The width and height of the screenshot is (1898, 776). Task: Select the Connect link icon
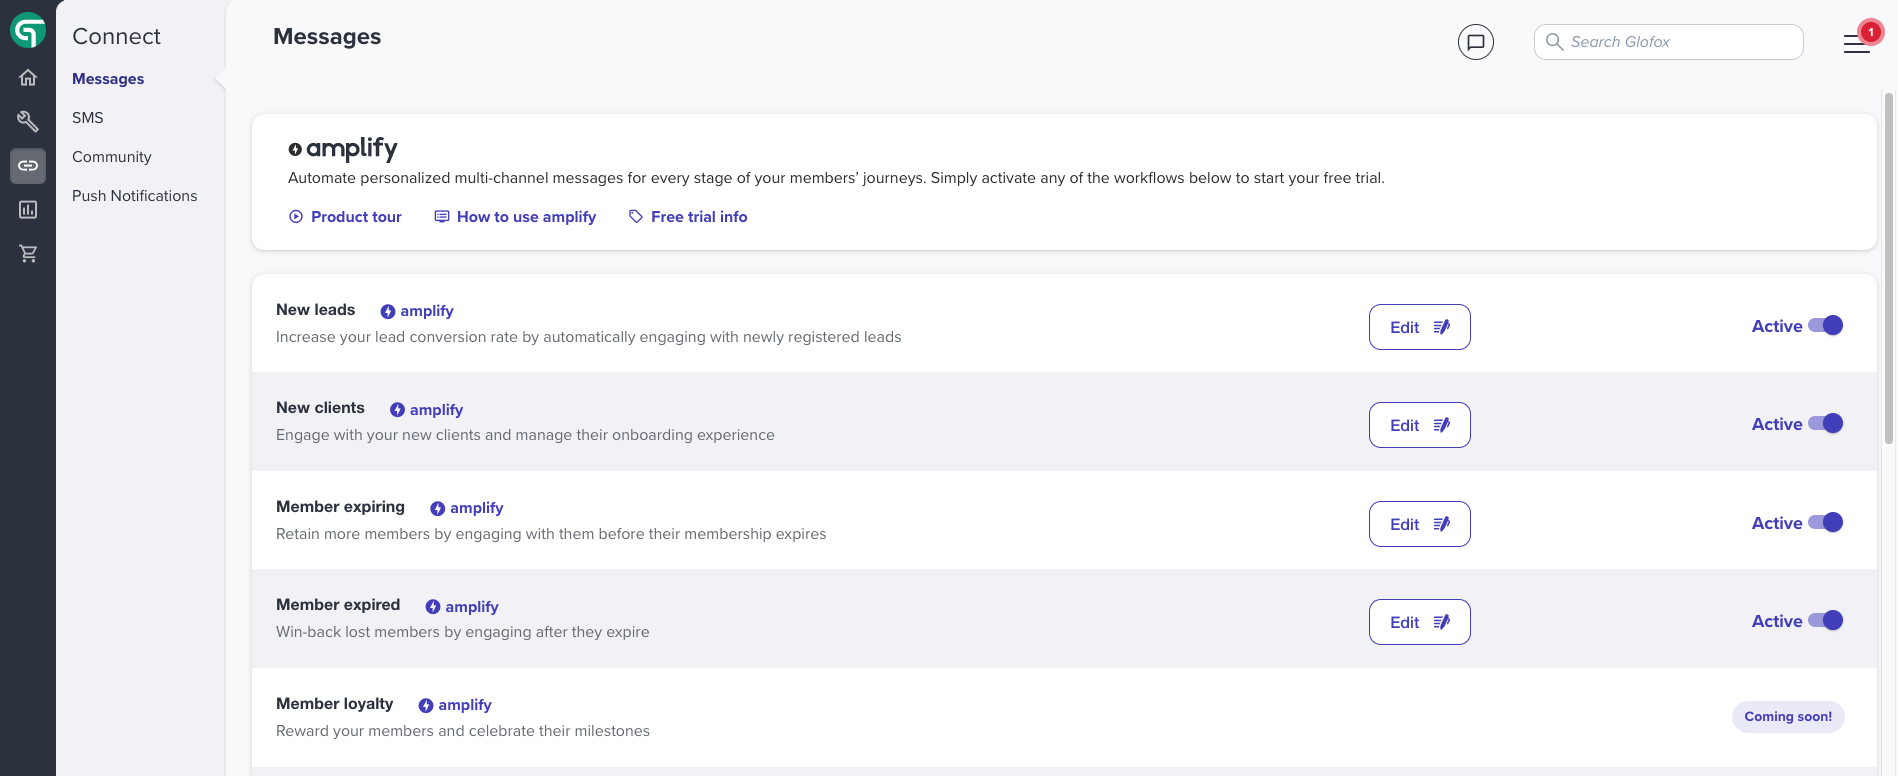[x=28, y=166]
